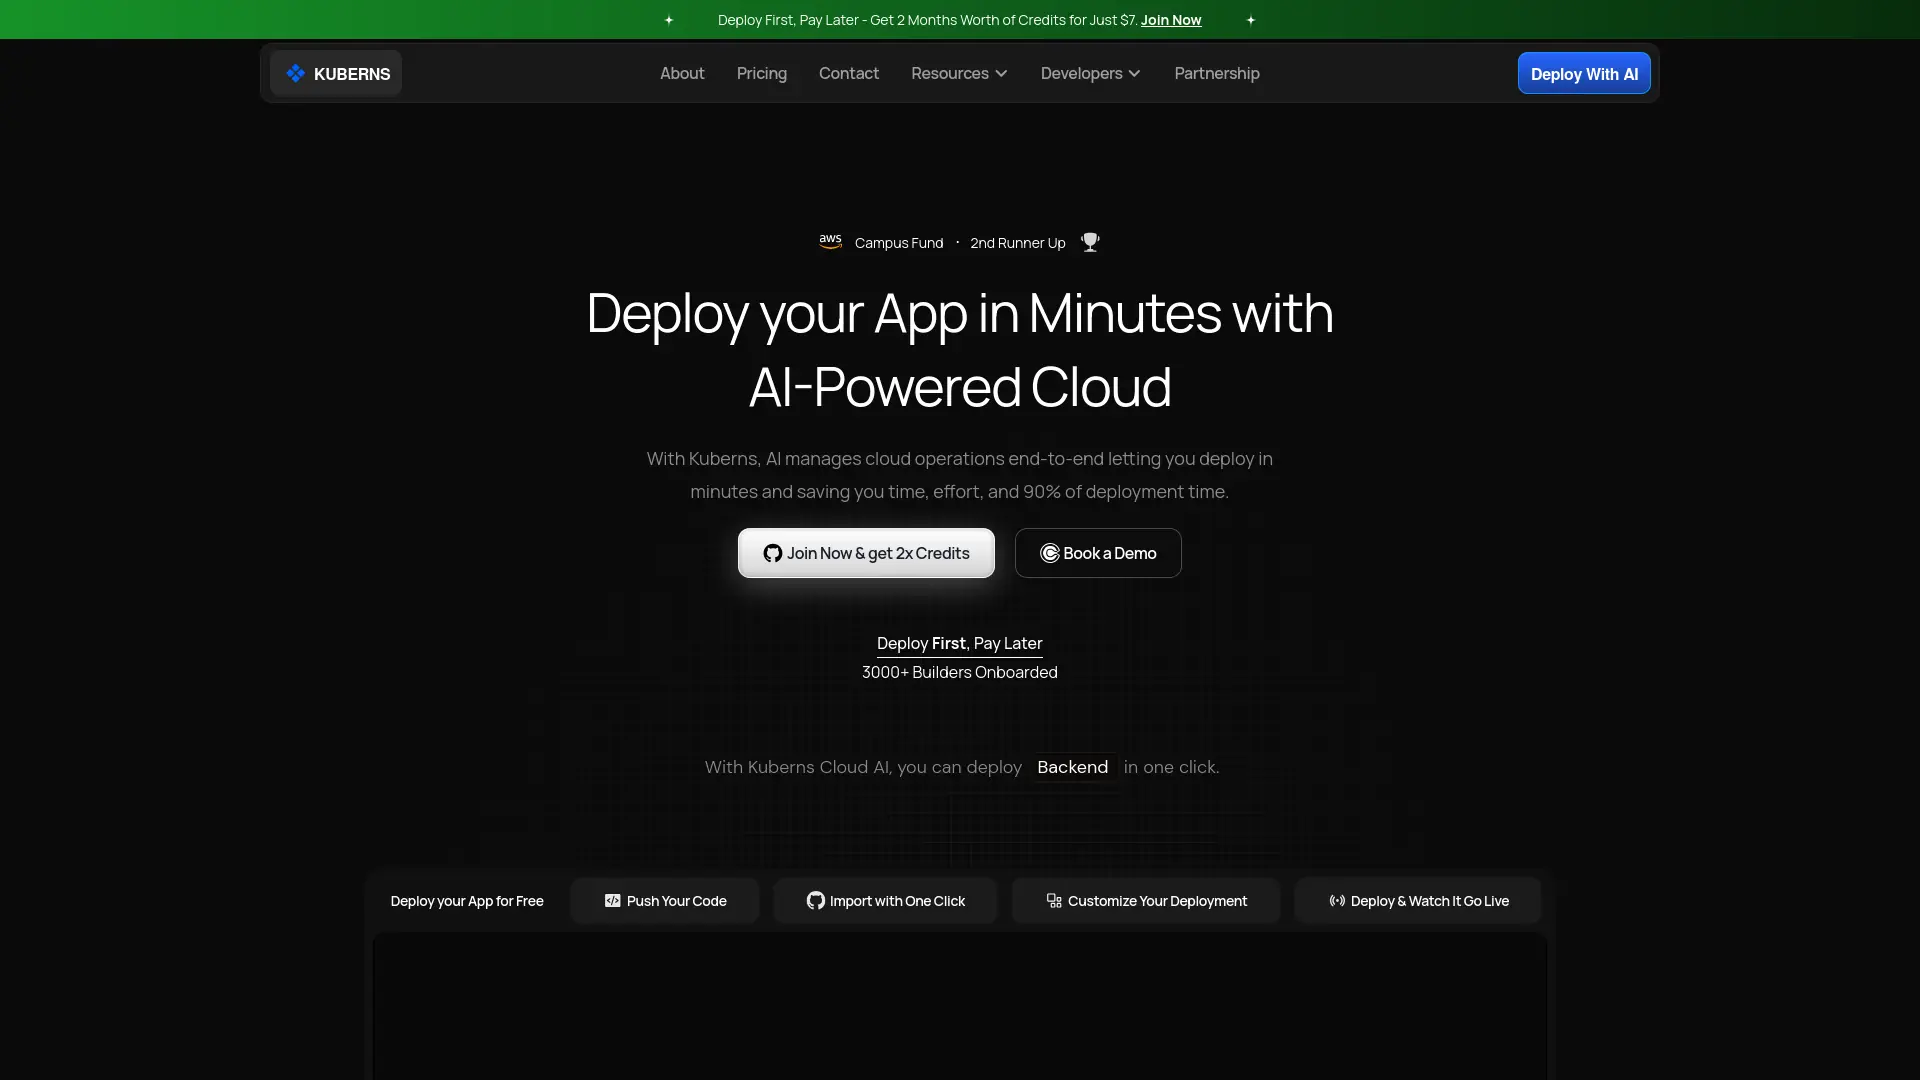Click the broadcast icon on Deploy & Watch It Go Live
Viewport: 1920px width, 1080px height.
[1336, 900]
